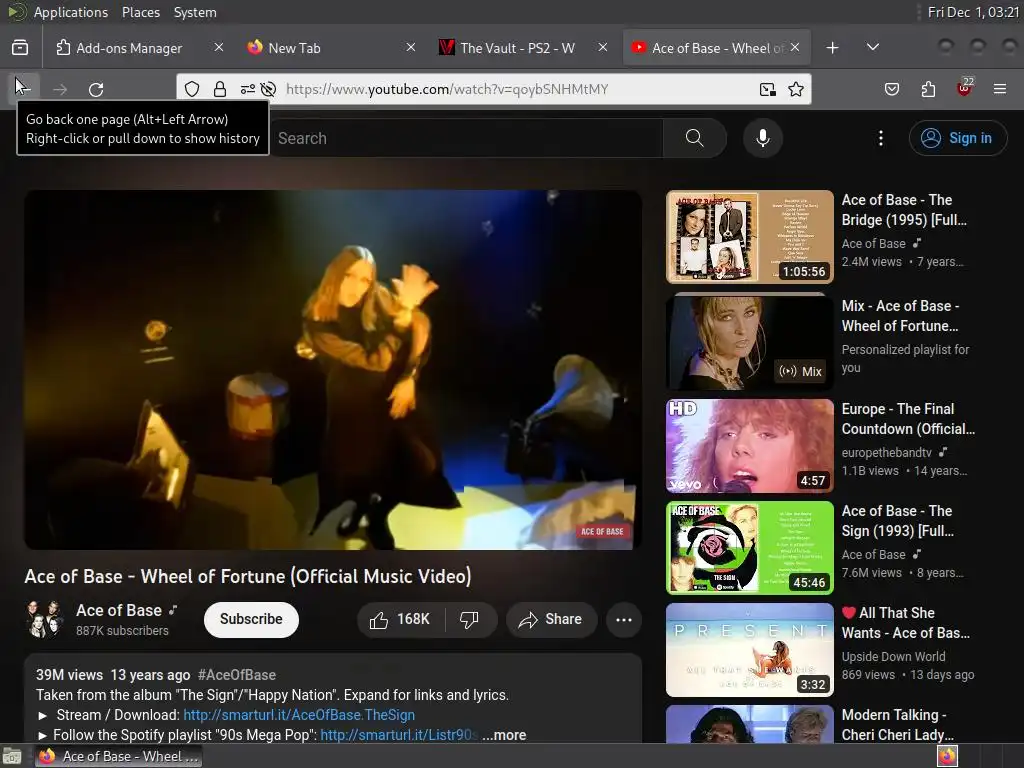
Task: Click the uBlock extension icon with badge 22
Action: [965, 88]
